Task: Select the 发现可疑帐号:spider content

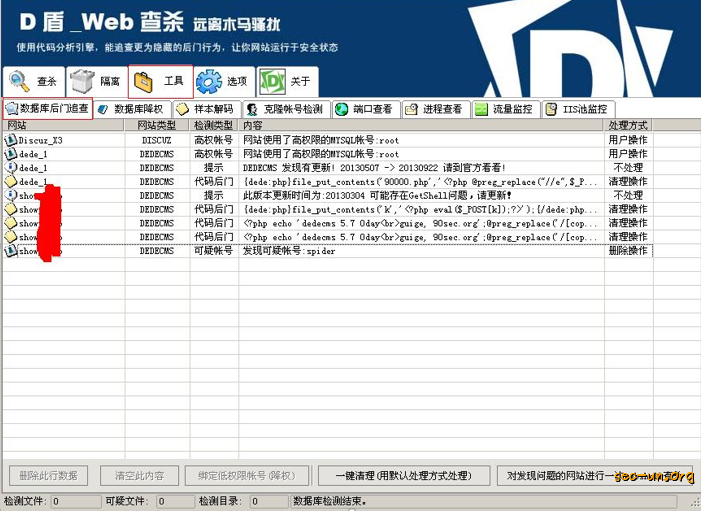Action: point(289,251)
